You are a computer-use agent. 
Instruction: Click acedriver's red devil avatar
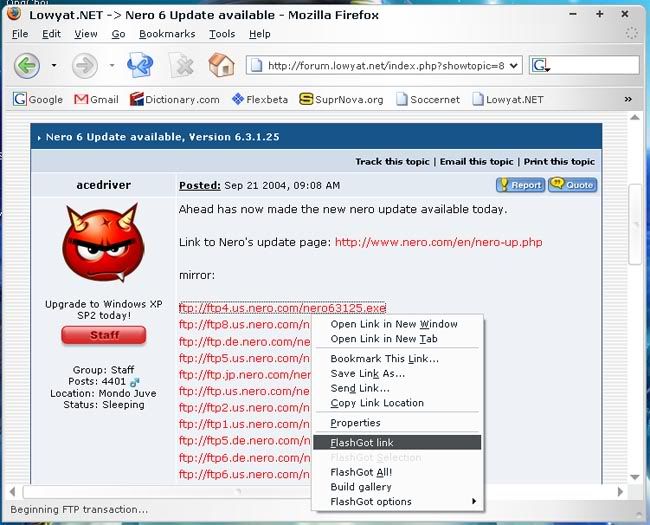(104, 243)
